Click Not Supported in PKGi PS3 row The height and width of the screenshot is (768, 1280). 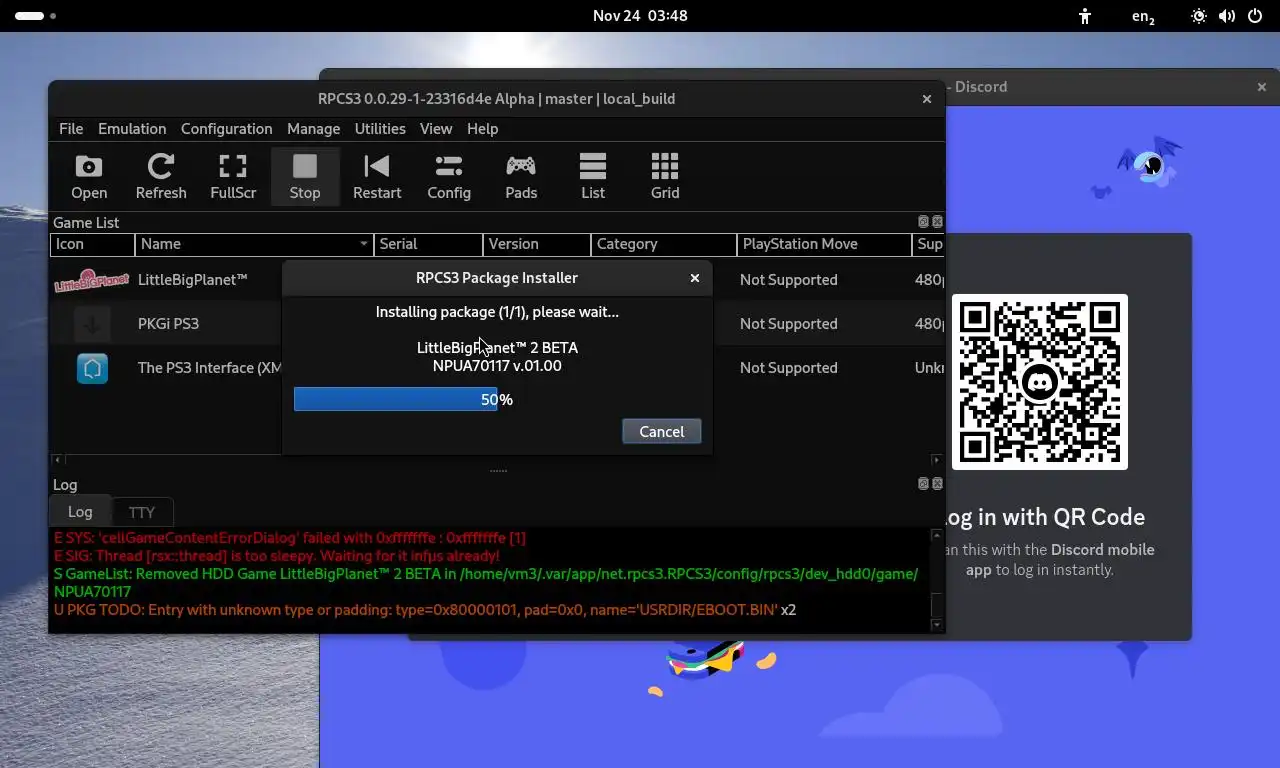[788, 324]
